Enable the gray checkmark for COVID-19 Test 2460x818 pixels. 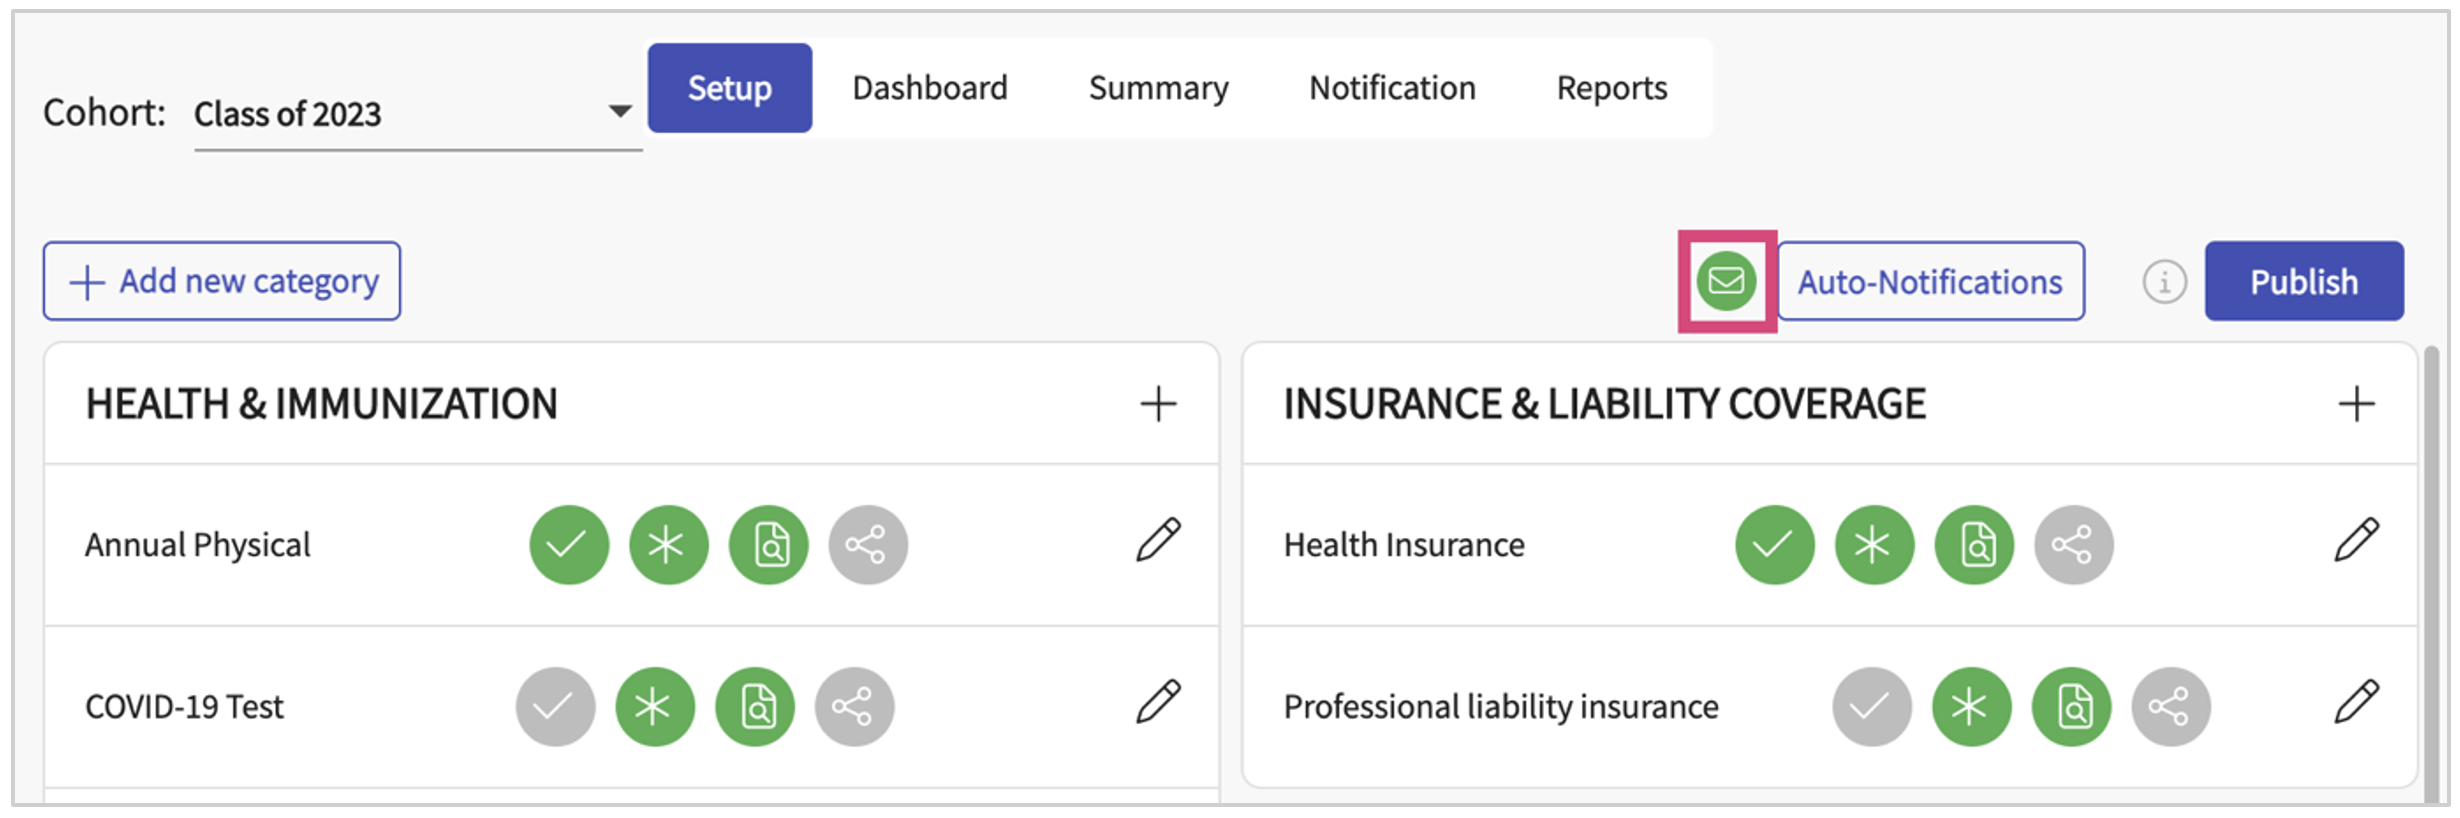555,707
